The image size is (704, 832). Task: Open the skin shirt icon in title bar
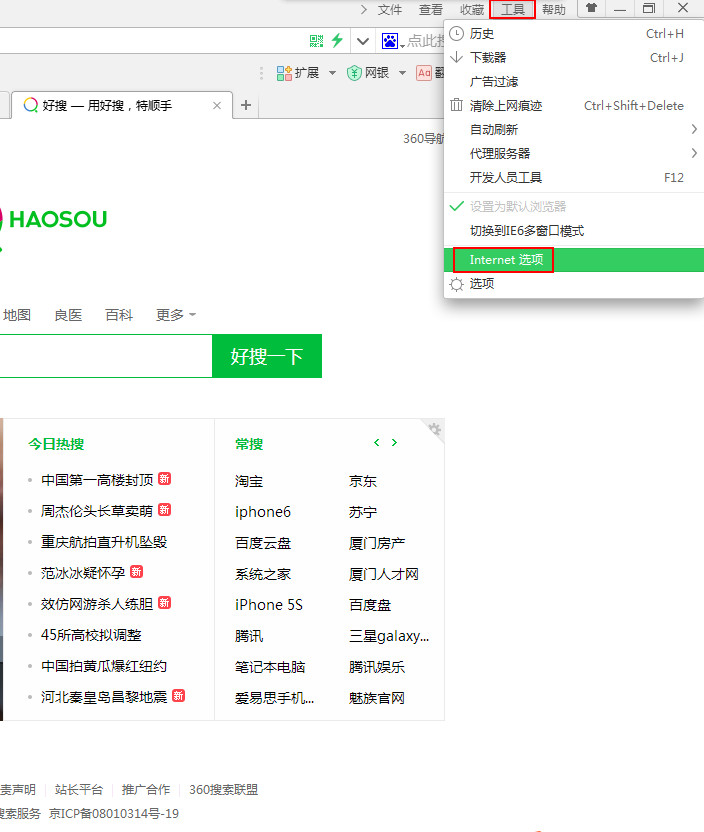(592, 9)
